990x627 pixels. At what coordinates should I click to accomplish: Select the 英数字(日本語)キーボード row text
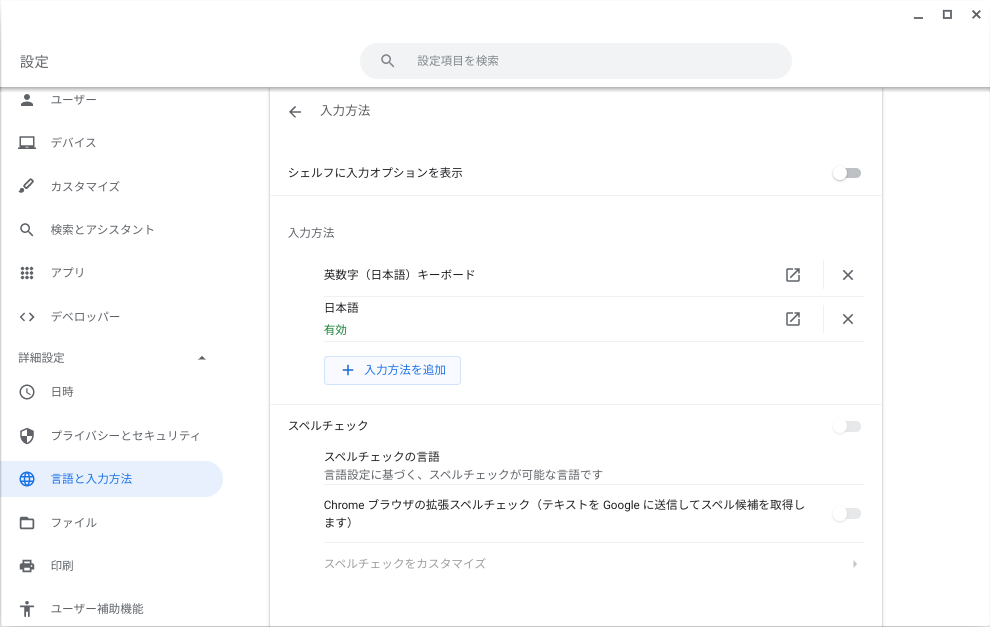pyautogui.click(x=399, y=275)
